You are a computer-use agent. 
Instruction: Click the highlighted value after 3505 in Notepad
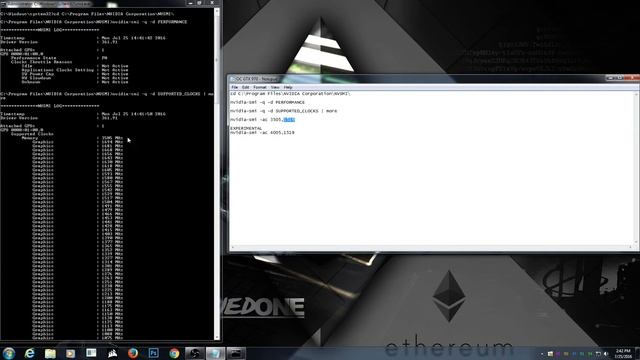(289, 120)
